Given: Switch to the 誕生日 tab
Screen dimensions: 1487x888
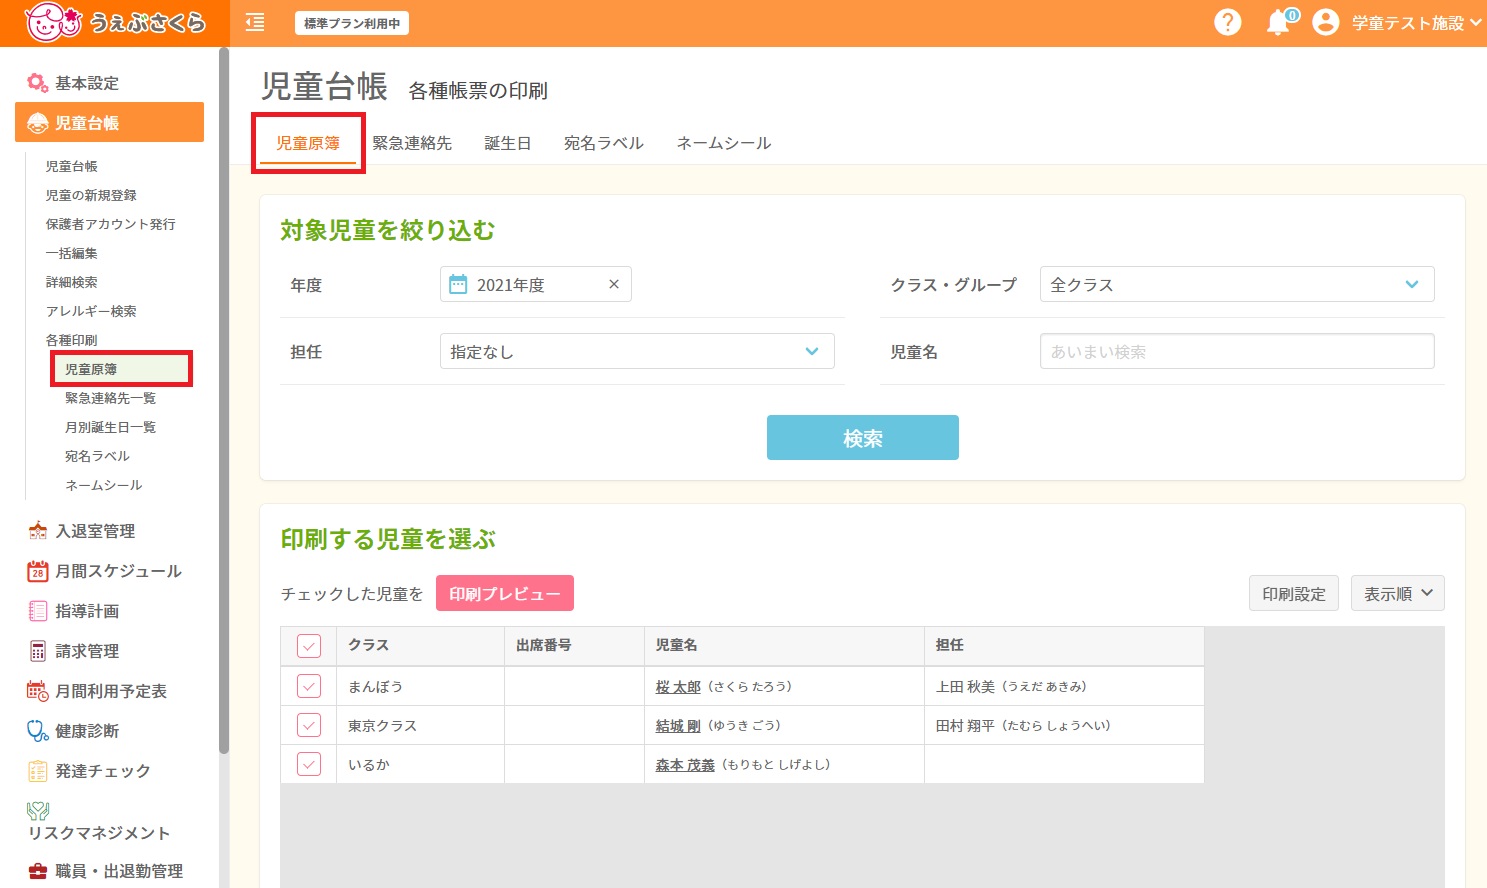Looking at the screenshot, I should point(508,143).
